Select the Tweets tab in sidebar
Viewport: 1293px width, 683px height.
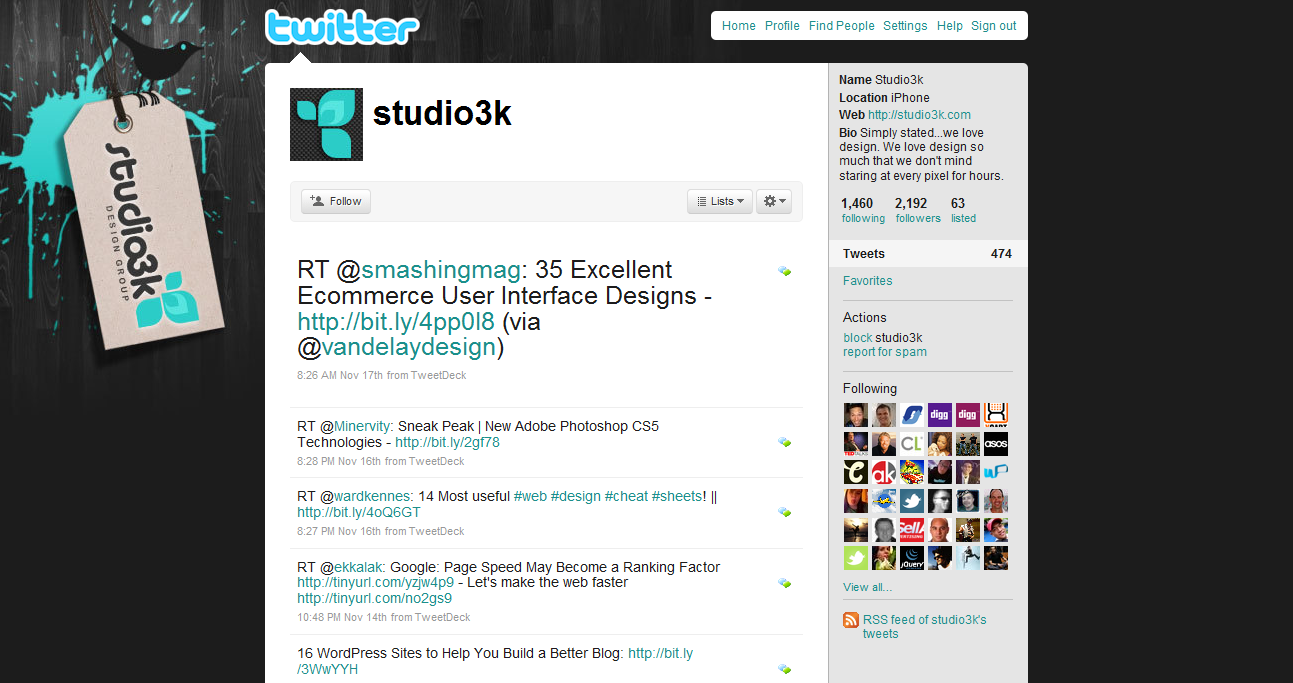tap(928, 254)
